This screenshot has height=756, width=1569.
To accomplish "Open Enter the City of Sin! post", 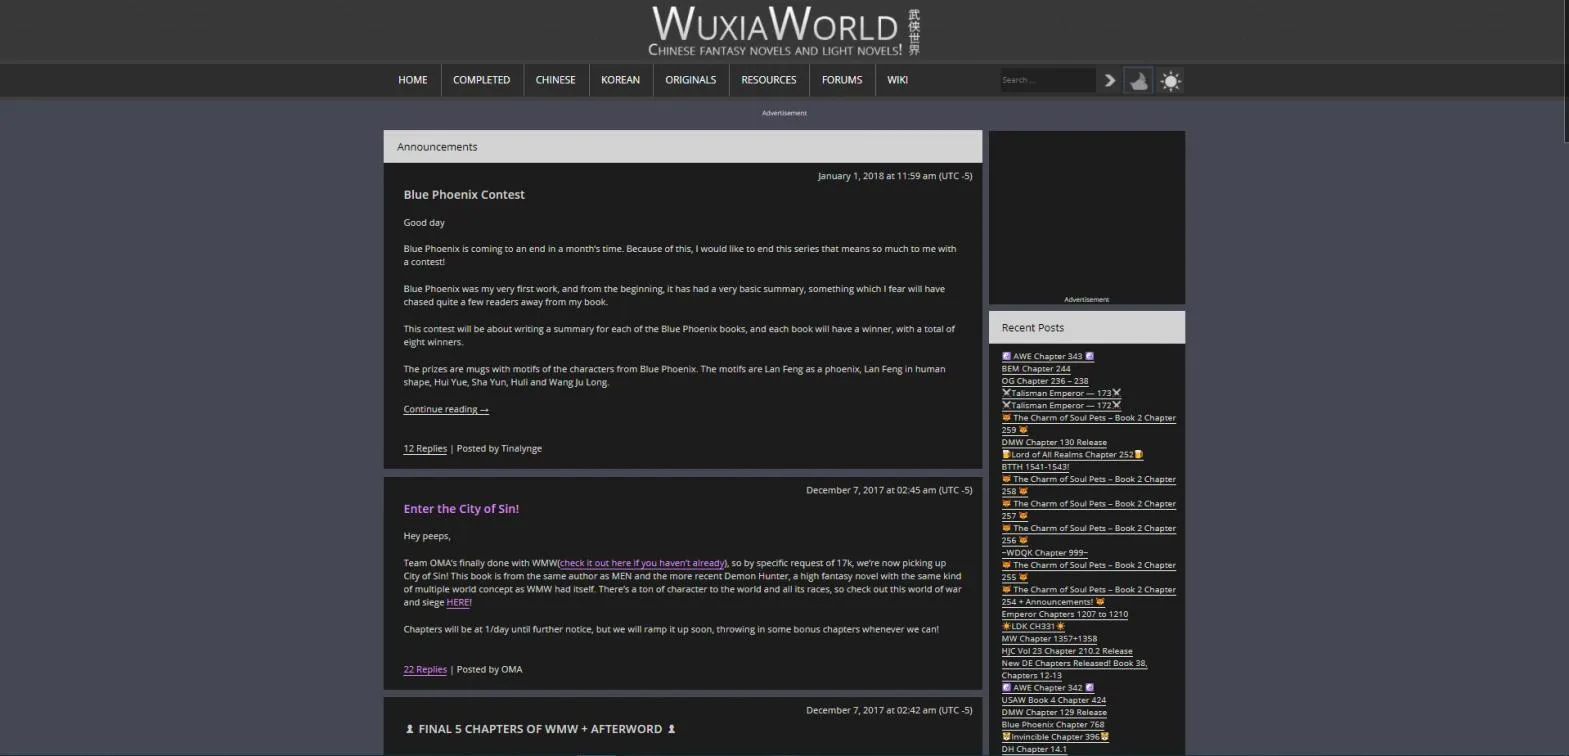I will coord(461,509).
